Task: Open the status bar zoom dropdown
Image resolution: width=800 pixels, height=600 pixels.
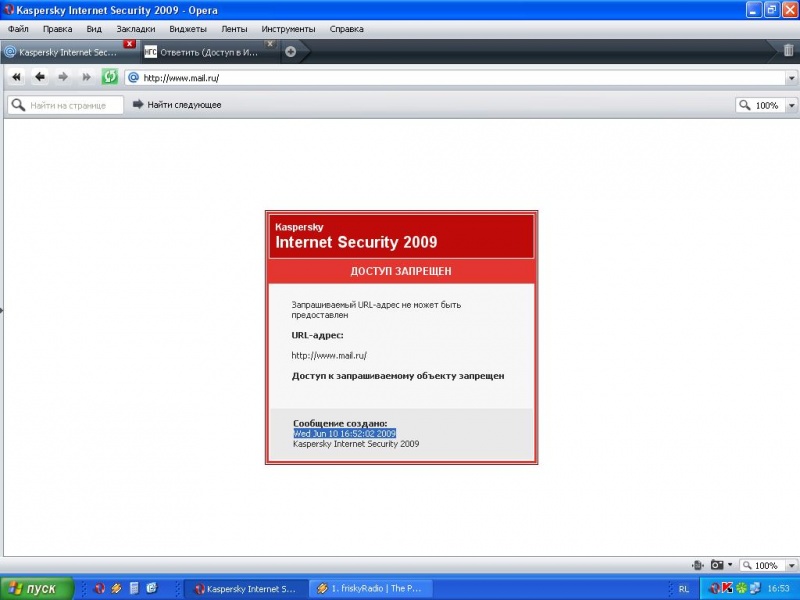Action: [791, 566]
